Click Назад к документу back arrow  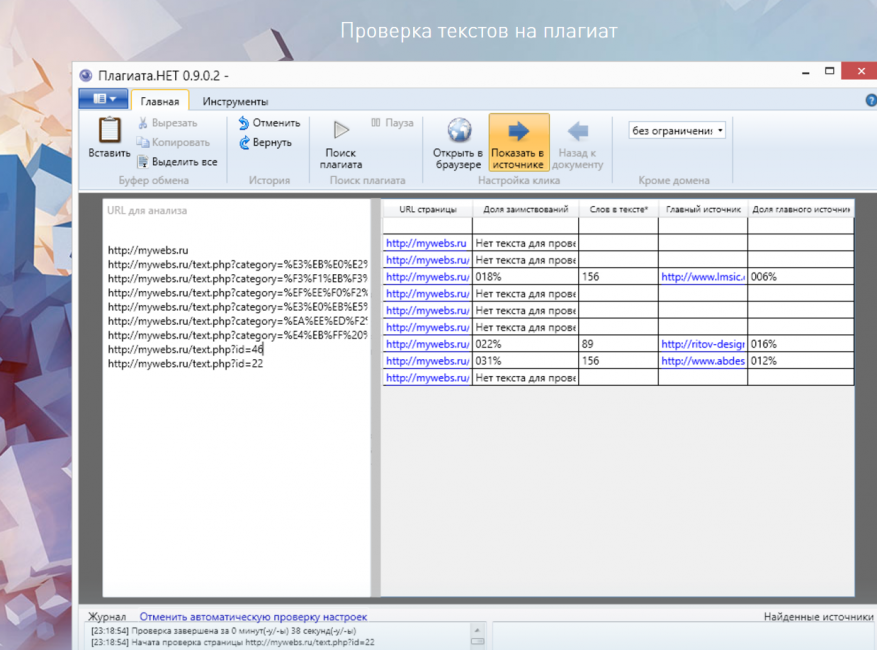(578, 143)
